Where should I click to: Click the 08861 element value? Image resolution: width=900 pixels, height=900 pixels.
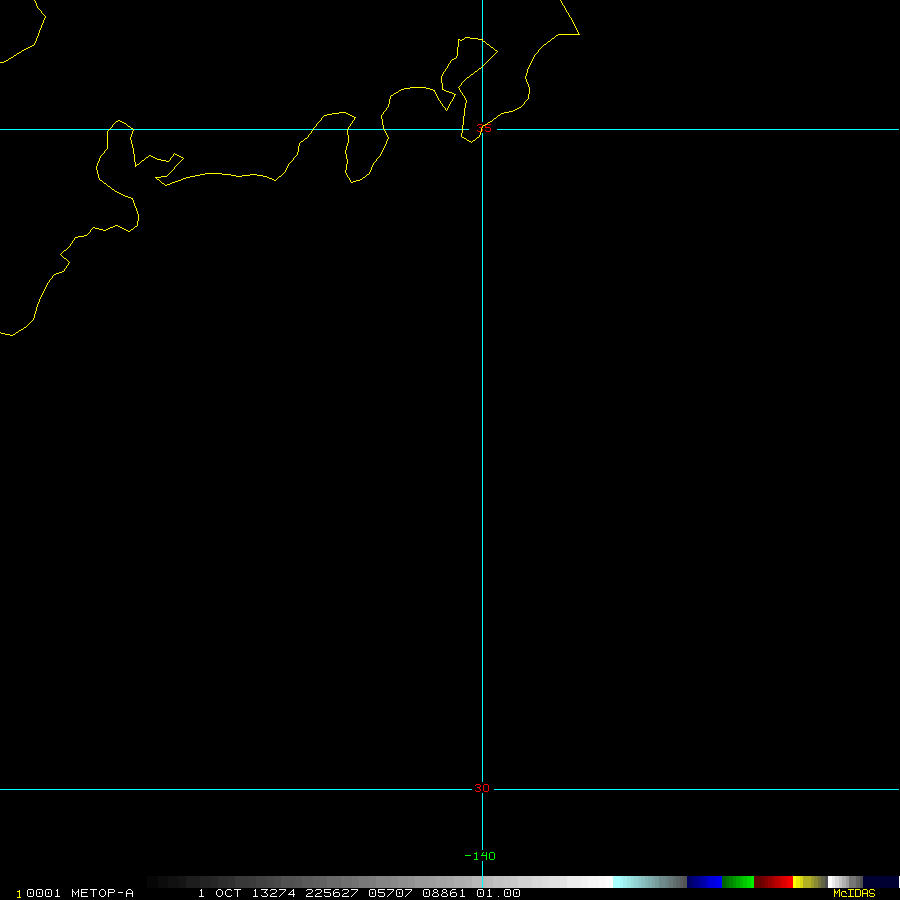[x=444, y=893]
